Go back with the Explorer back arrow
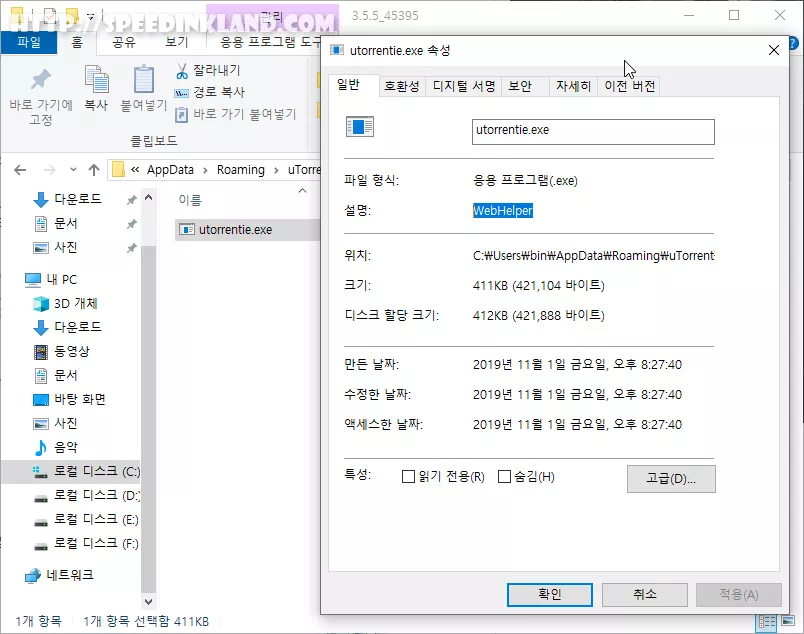 [20, 170]
